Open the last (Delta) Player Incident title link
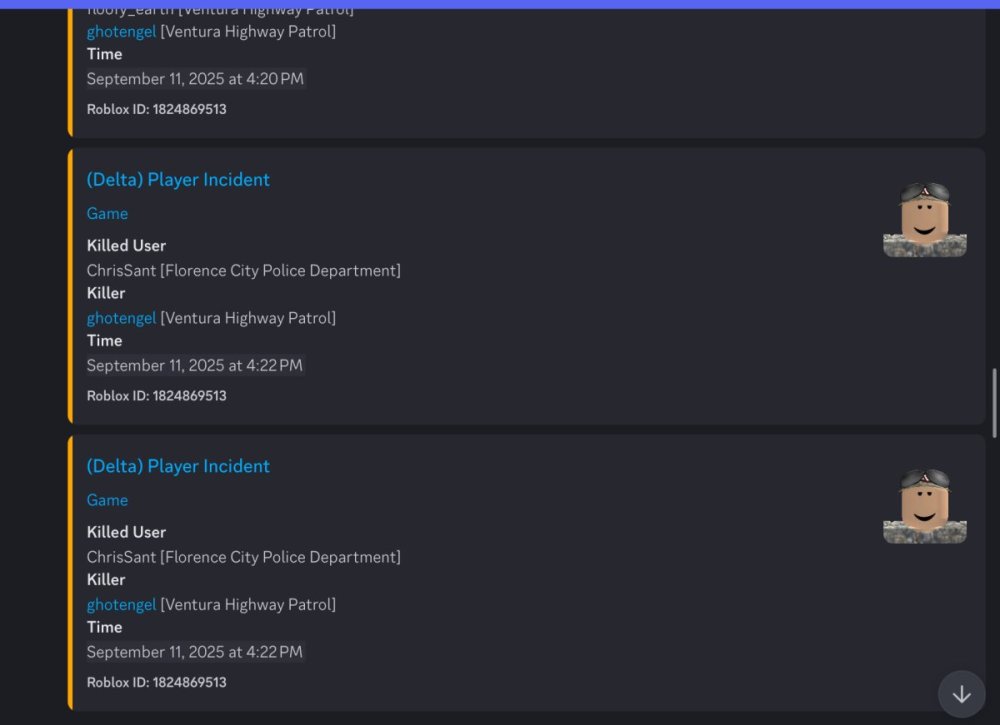Viewport: 1000px width, 725px height. click(178, 466)
